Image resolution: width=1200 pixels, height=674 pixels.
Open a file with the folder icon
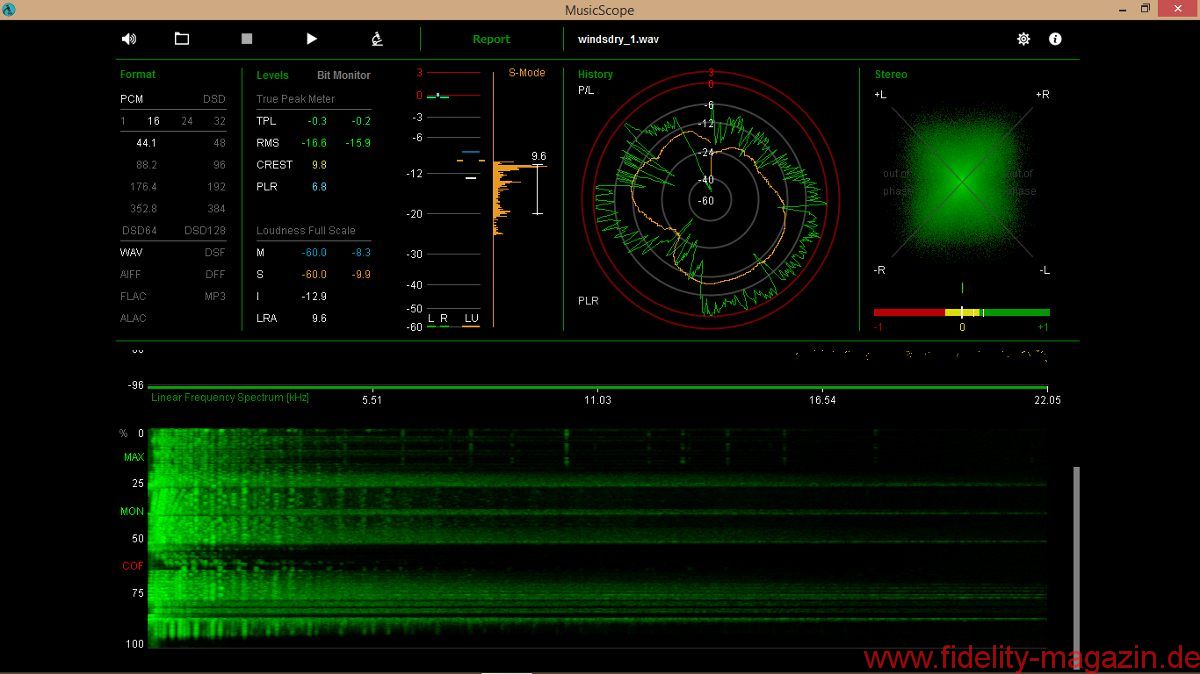(x=182, y=39)
